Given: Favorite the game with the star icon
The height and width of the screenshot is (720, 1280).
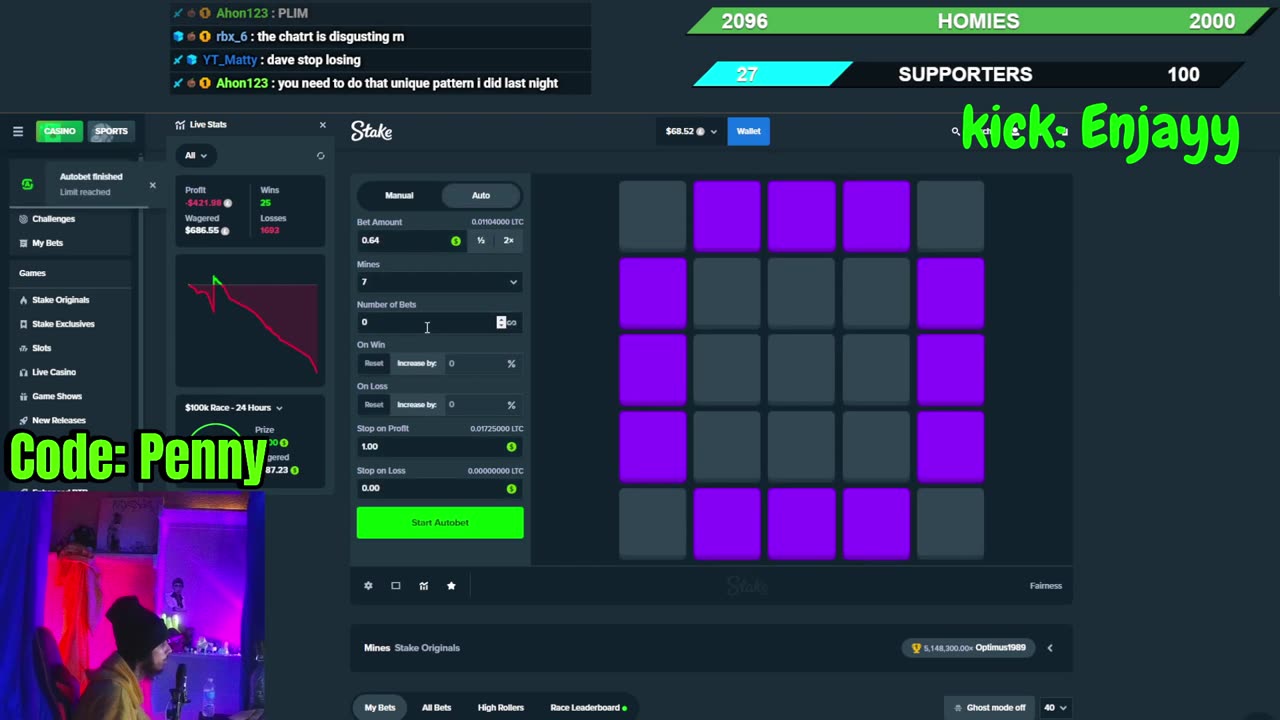Looking at the screenshot, I should click(451, 586).
